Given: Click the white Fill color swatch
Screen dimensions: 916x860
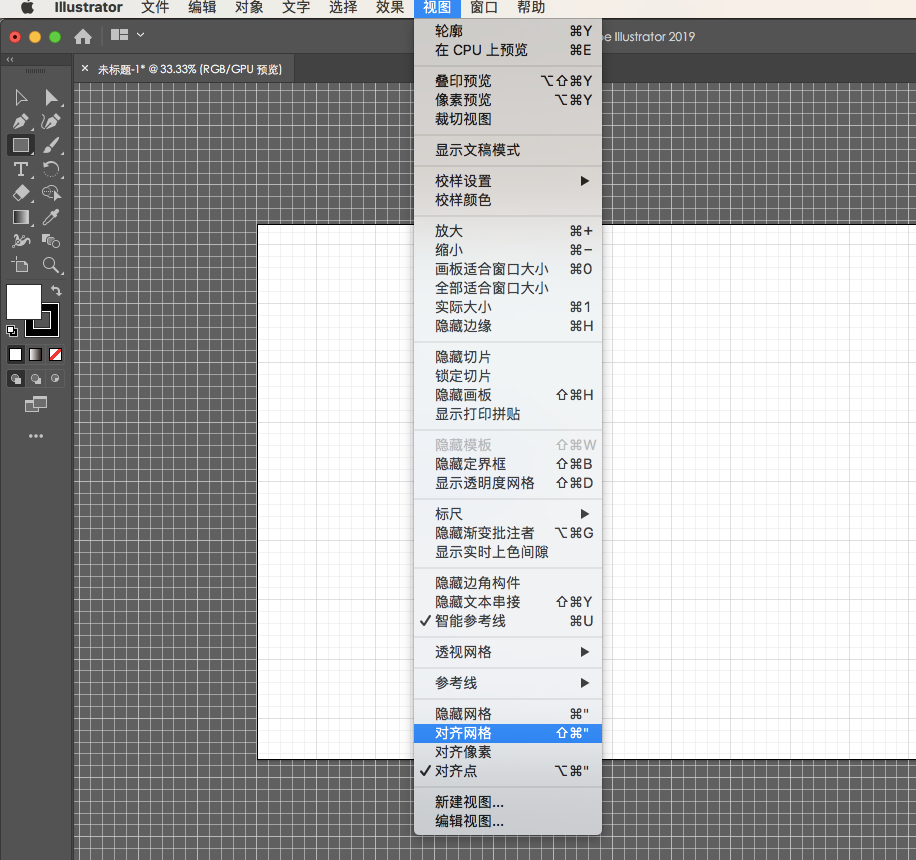Looking at the screenshot, I should pos(23,302).
